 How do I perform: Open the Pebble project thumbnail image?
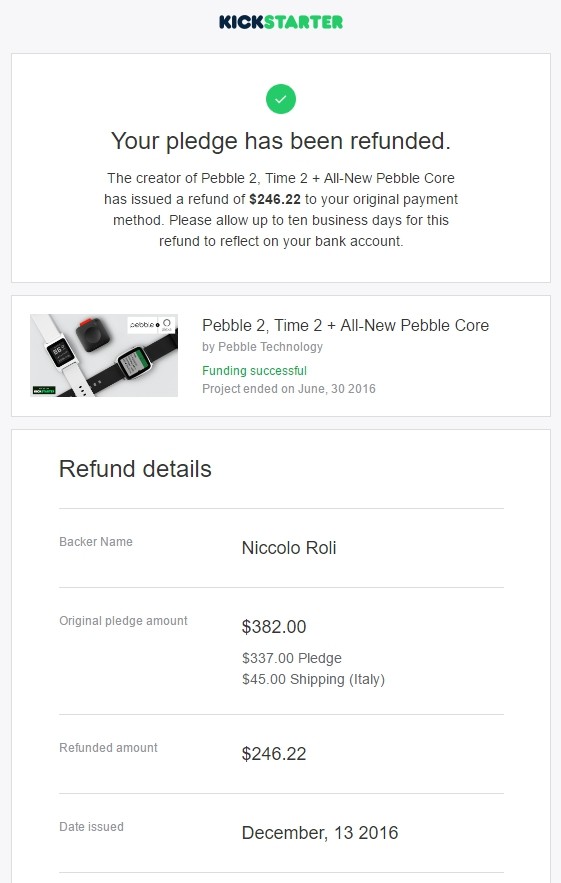pos(104,355)
